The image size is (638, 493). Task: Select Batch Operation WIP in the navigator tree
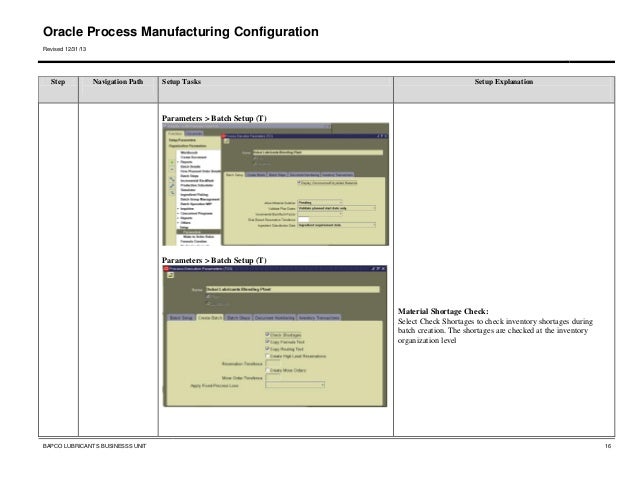click(196, 204)
